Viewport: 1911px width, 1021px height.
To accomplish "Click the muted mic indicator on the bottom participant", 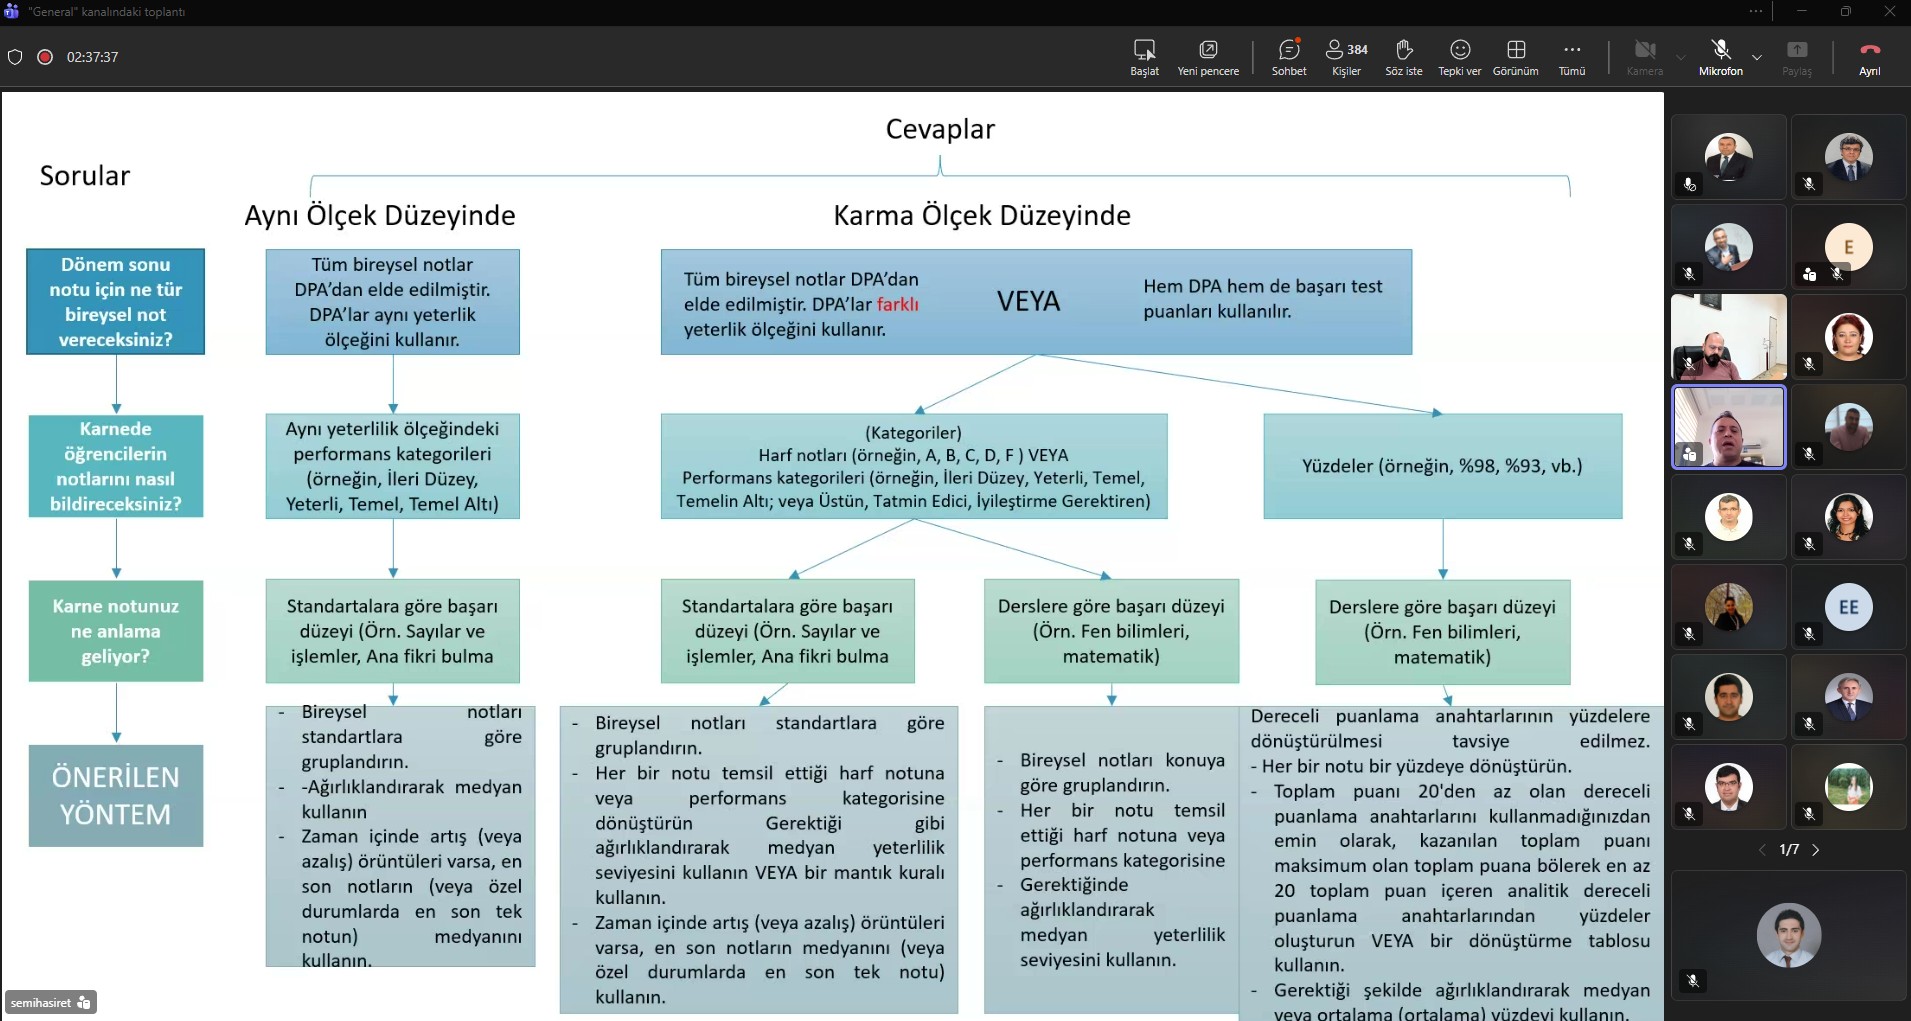I will [1695, 982].
